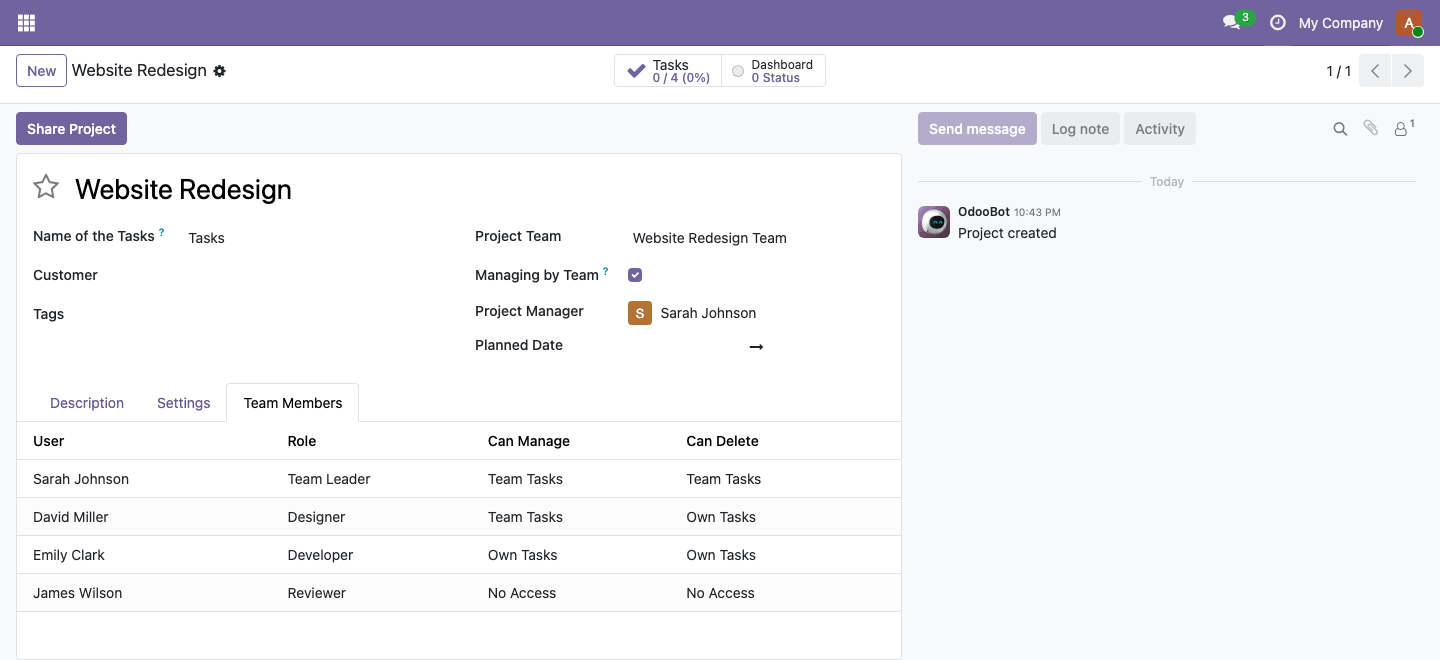This screenshot has height=660, width=1440.
Task: Go to next record arrow
Action: [x=1407, y=71]
